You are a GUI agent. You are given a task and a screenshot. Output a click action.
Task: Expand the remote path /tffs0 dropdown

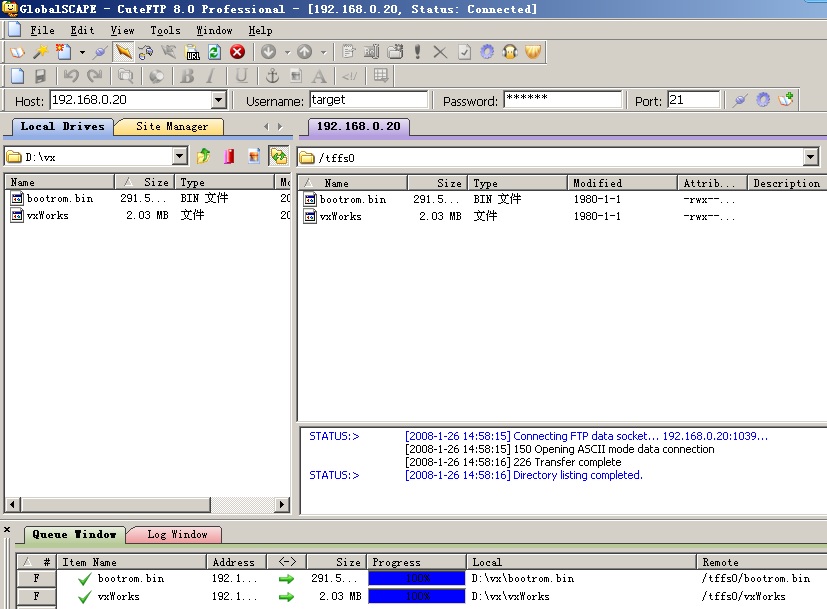[x=811, y=157]
